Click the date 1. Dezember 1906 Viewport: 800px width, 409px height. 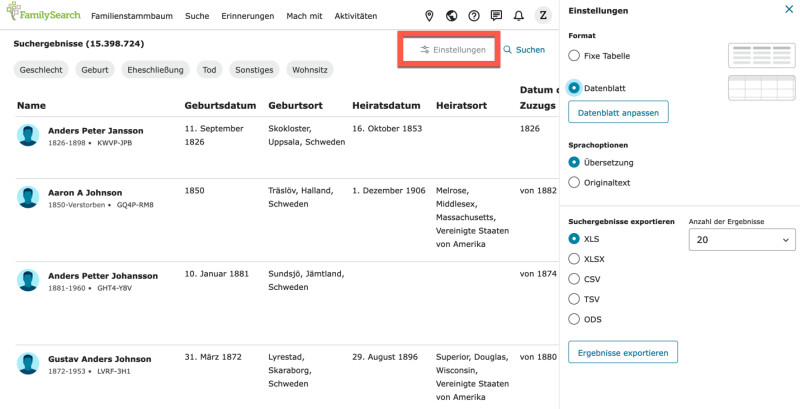point(389,191)
